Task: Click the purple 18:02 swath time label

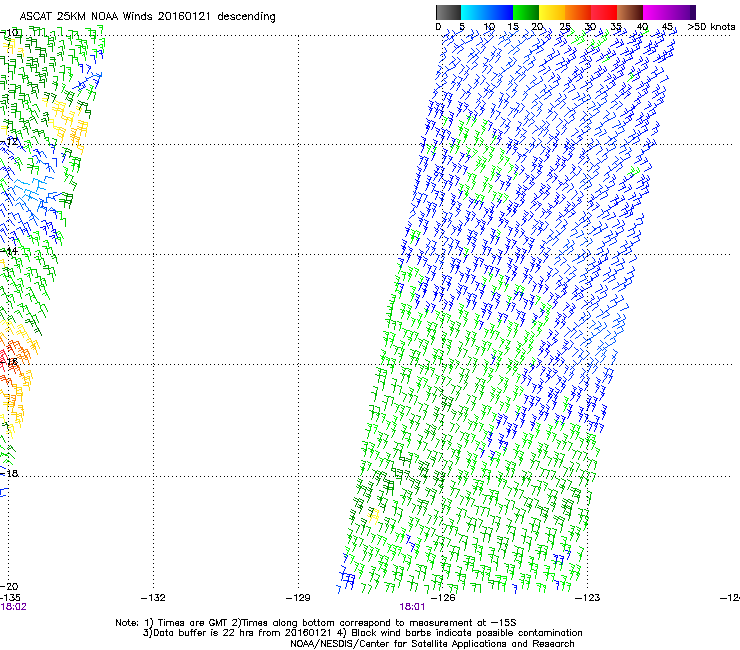Action: tap(13, 607)
